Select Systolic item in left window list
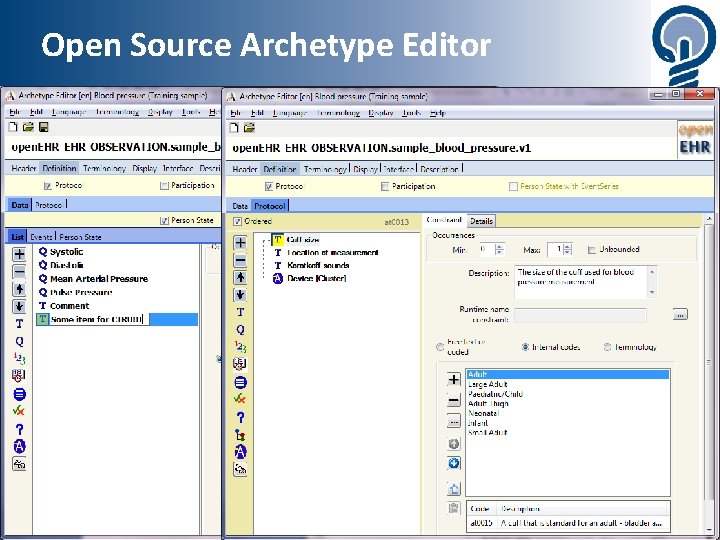The image size is (720, 540). (67, 252)
